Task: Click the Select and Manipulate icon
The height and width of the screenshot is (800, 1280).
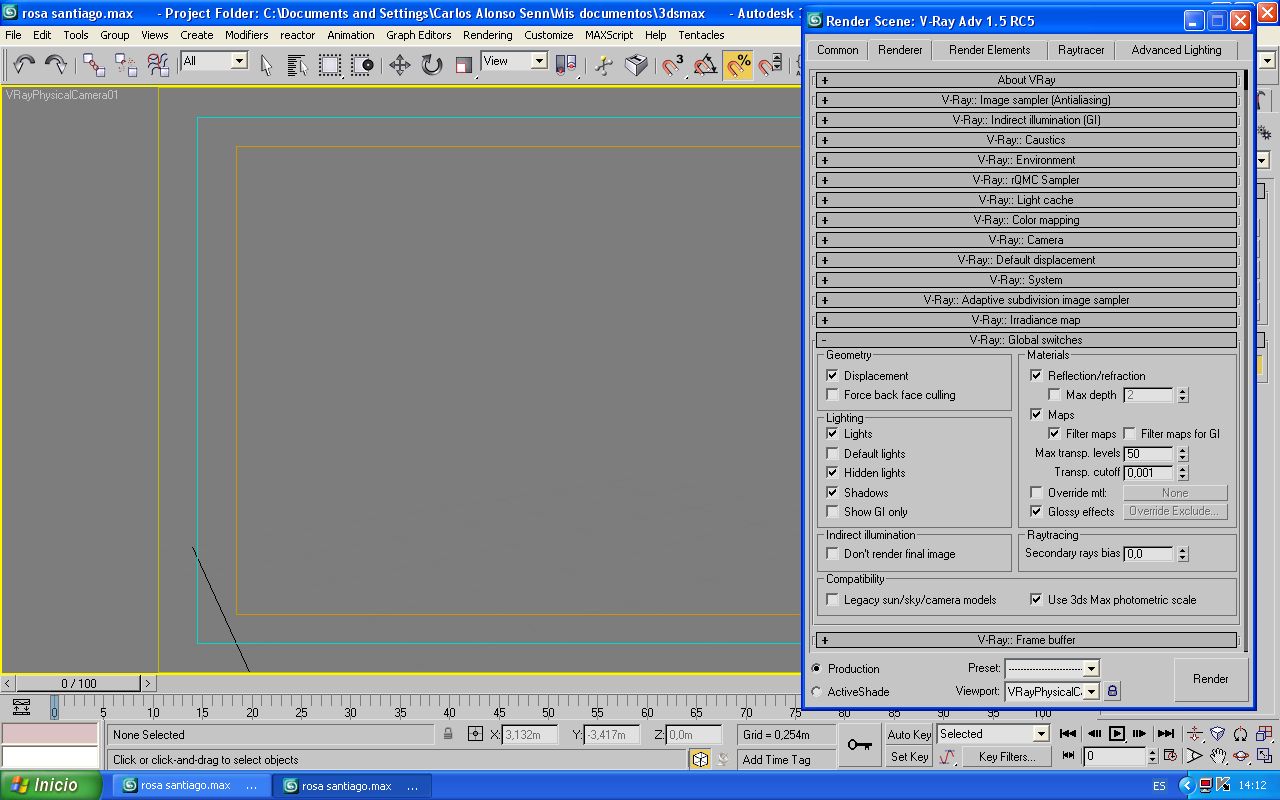Action: tap(604, 65)
